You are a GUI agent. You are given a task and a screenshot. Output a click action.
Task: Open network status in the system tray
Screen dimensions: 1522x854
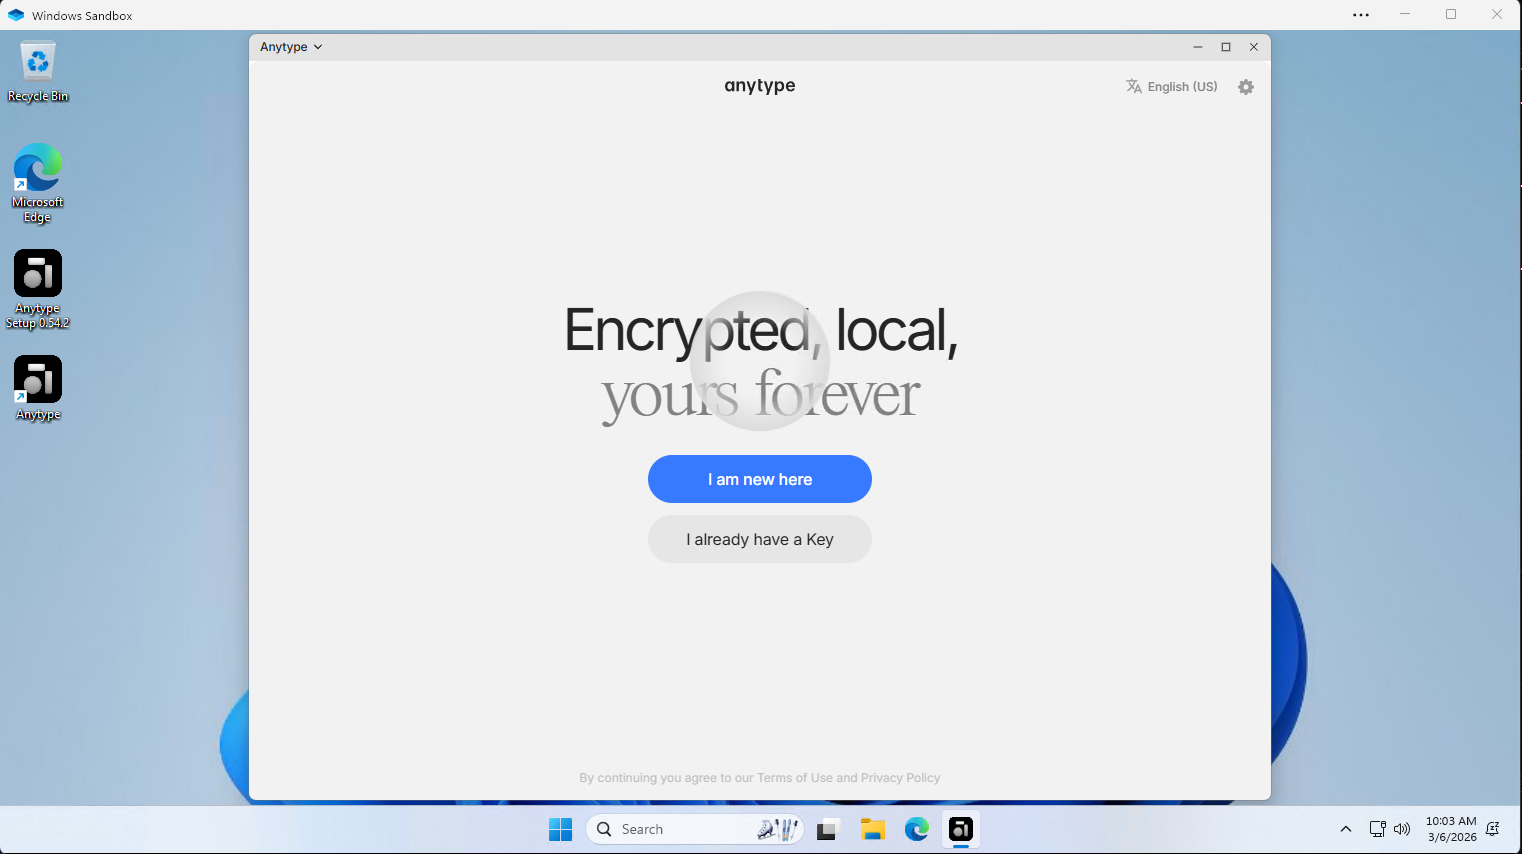coord(1378,829)
